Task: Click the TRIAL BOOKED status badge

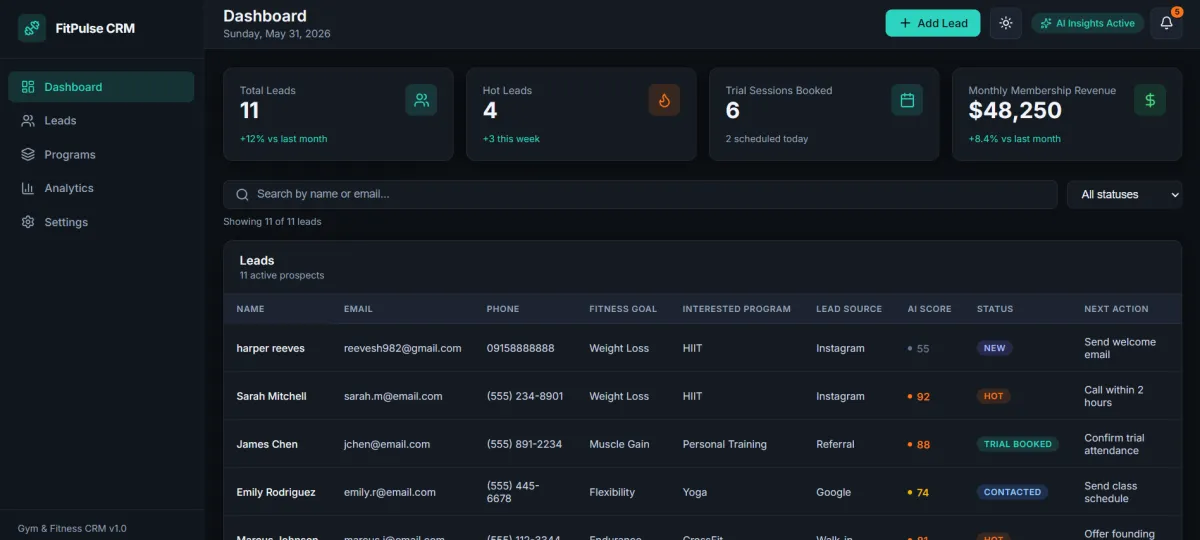Action: tap(1018, 445)
